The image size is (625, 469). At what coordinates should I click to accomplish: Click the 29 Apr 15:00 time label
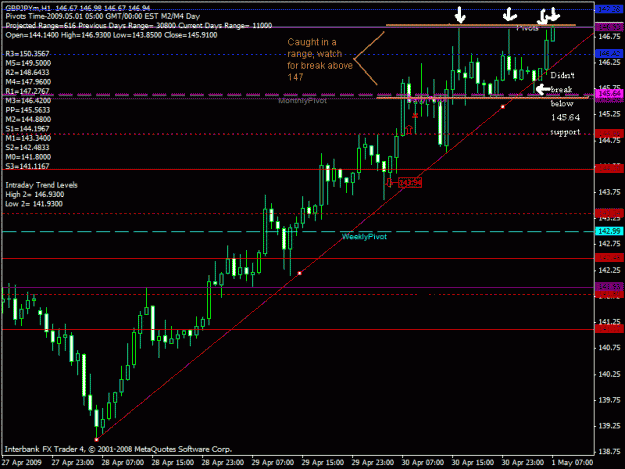[x=322, y=463]
